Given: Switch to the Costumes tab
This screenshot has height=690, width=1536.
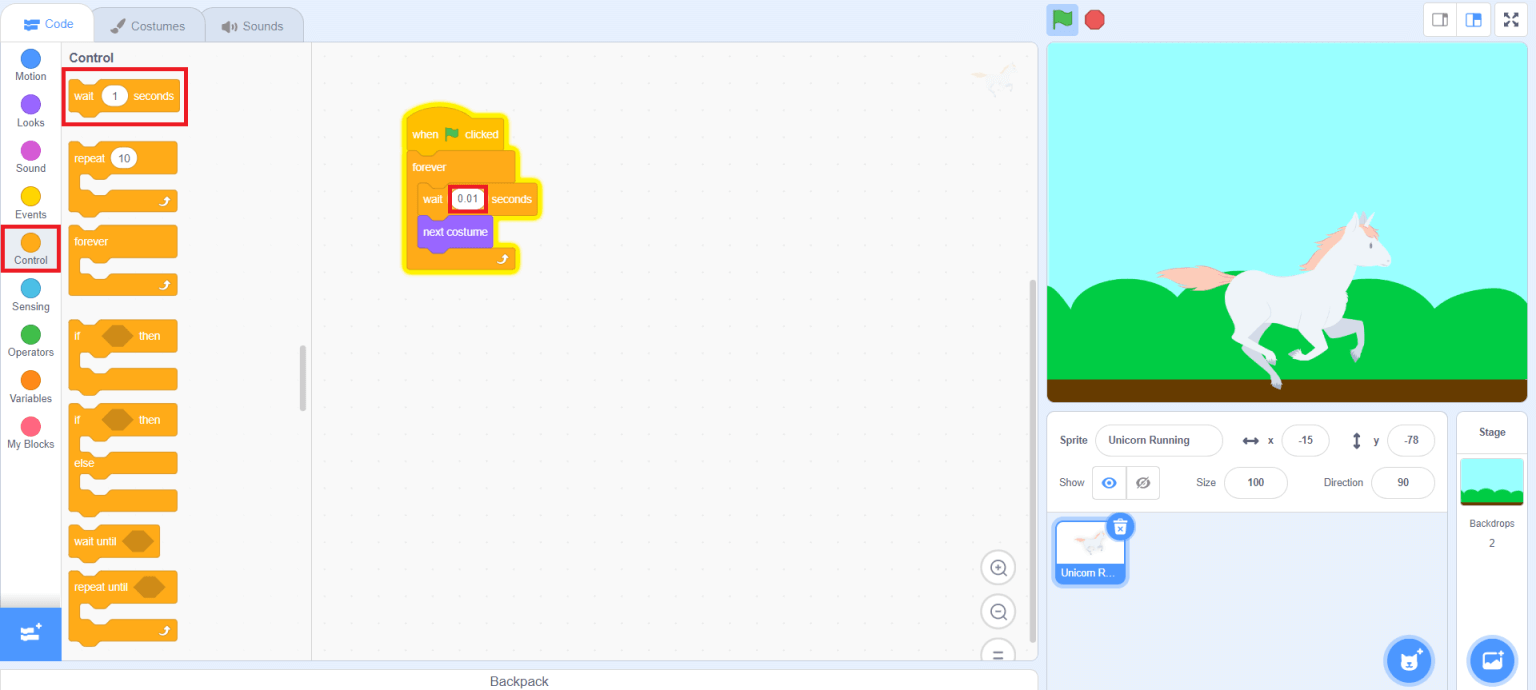Looking at the screenshot, I should tap(148, 24).
